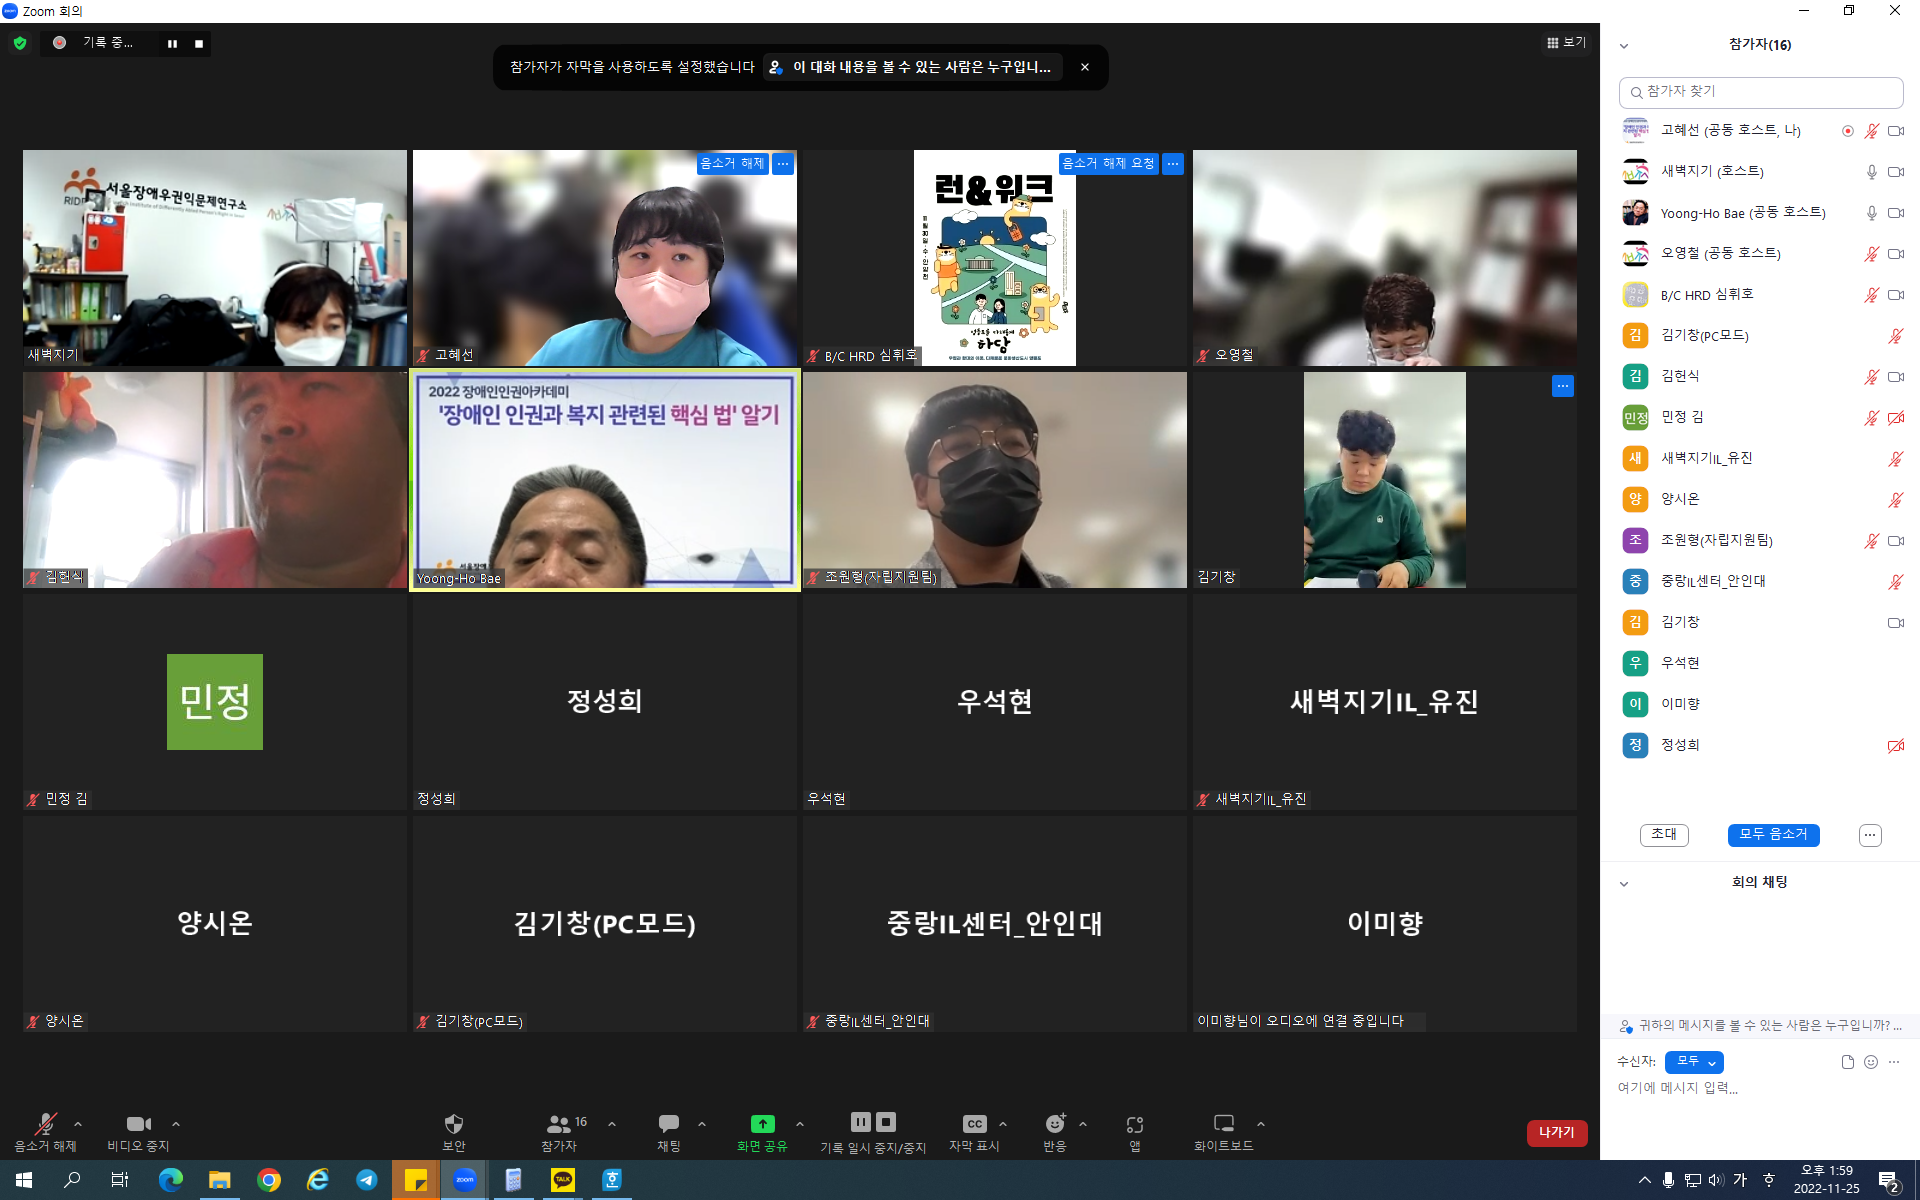Open the Security (보안) shield icon
1920x1200 pixels.
tap(453, 1124)
